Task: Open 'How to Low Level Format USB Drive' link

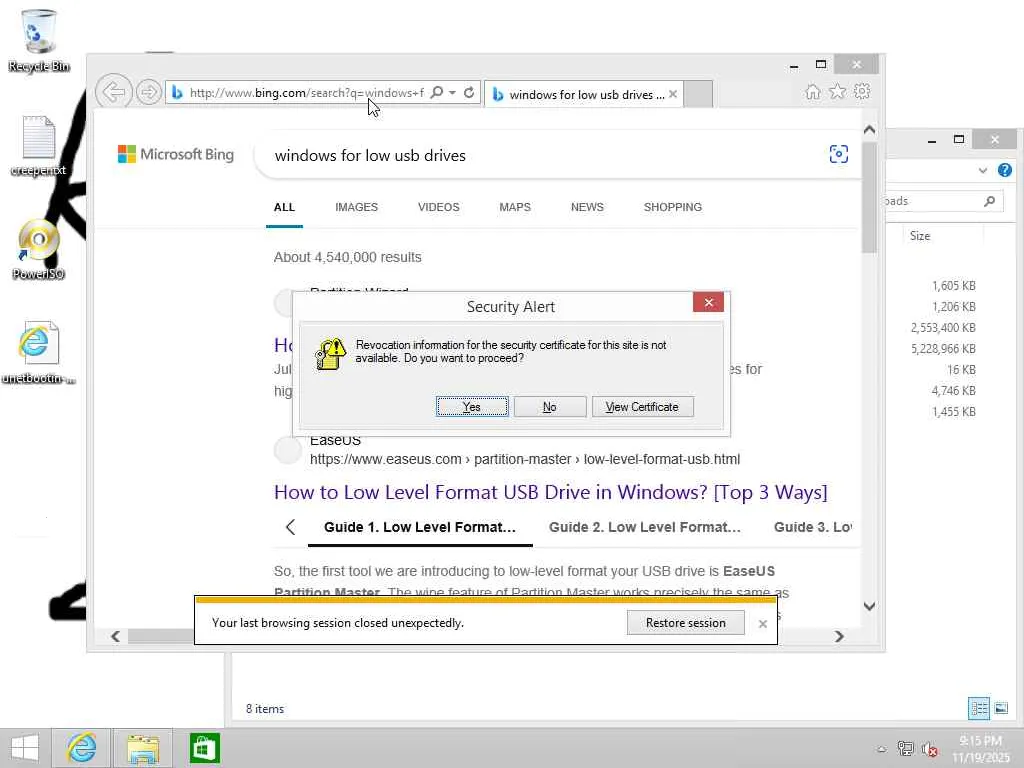Action: pos(551,492)
